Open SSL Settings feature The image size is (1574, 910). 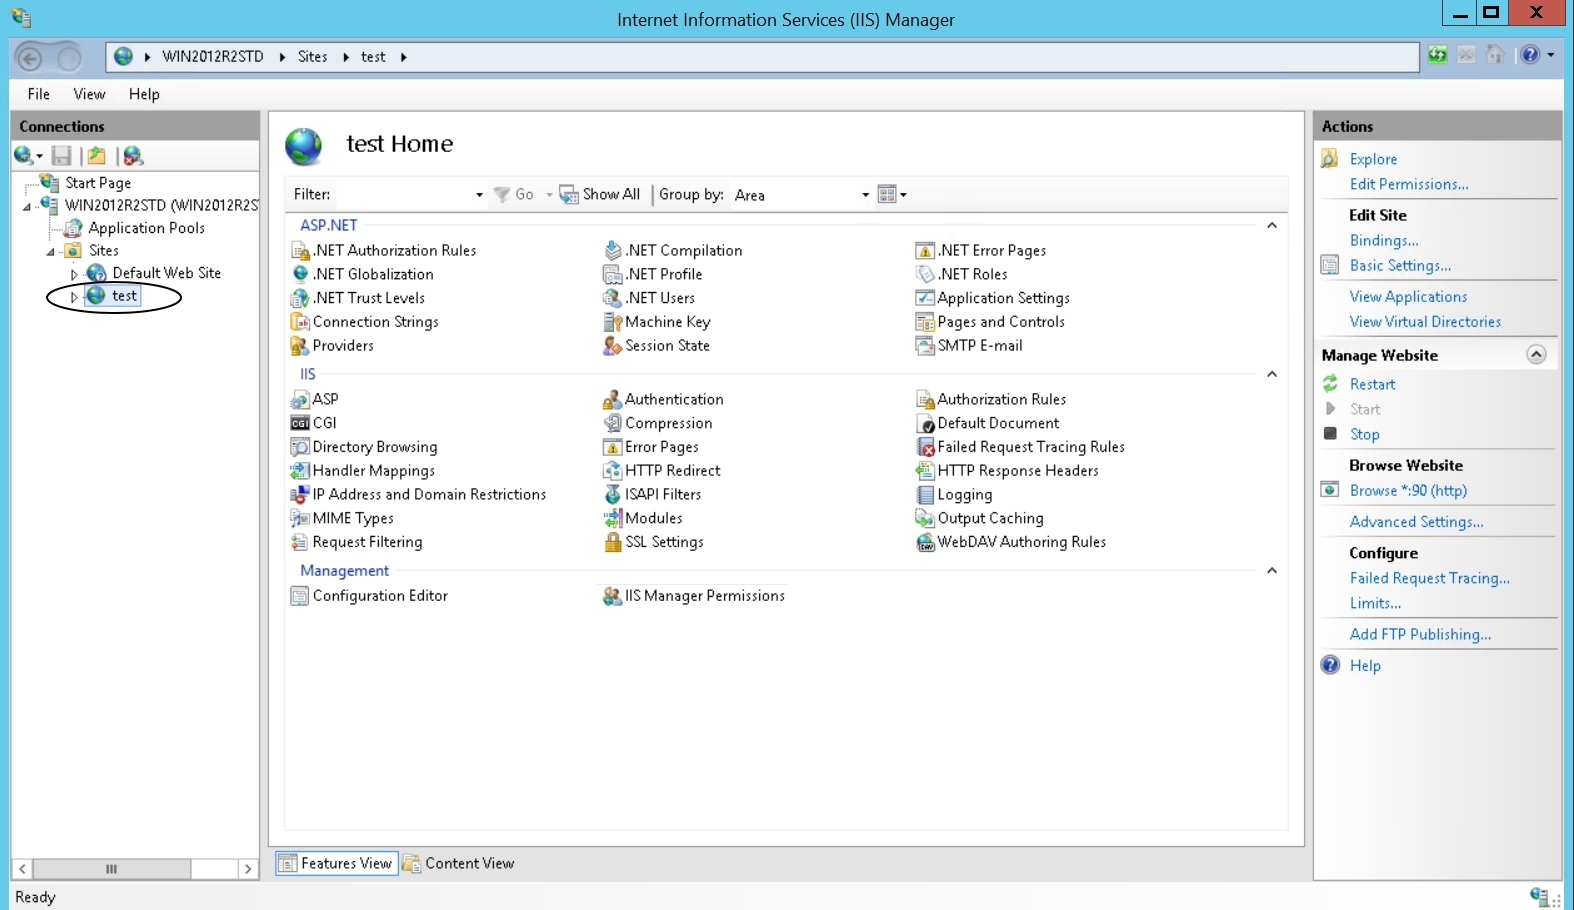click(x=654, y=542)
